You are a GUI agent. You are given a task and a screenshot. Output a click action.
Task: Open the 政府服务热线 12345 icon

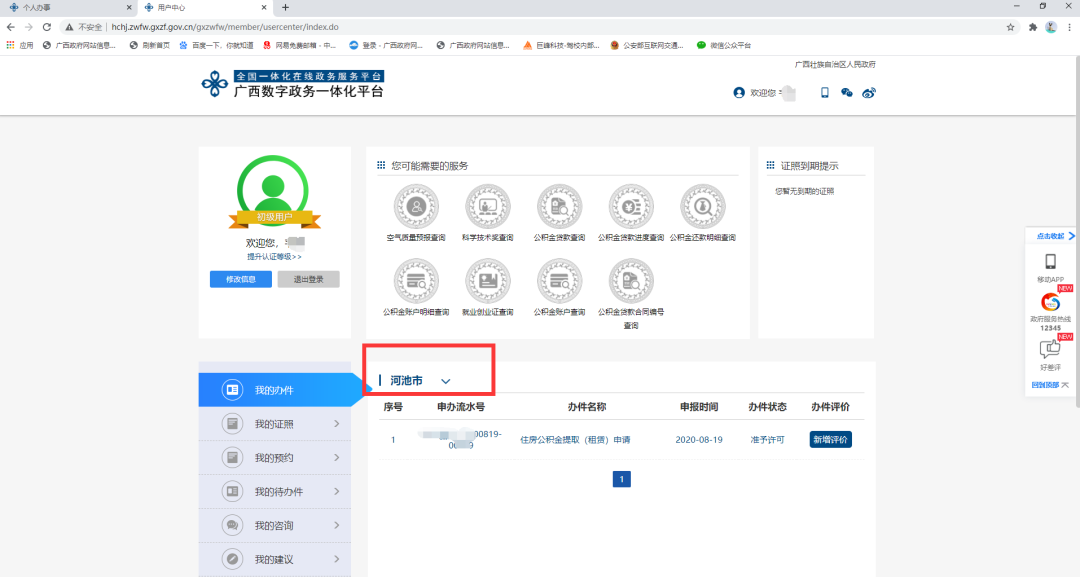1050,302
